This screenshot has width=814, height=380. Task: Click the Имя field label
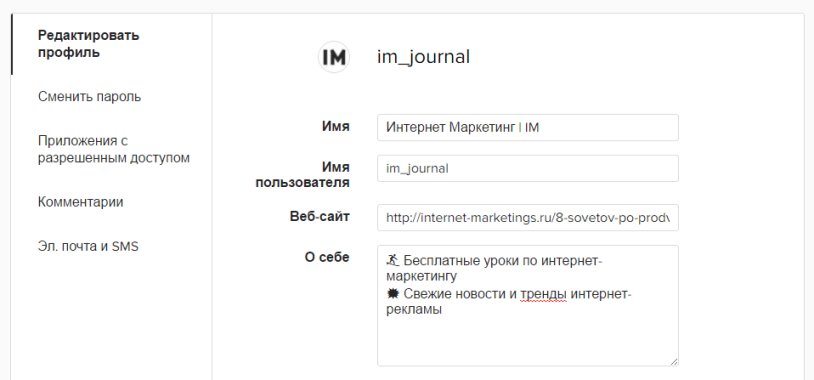point(336,127)
